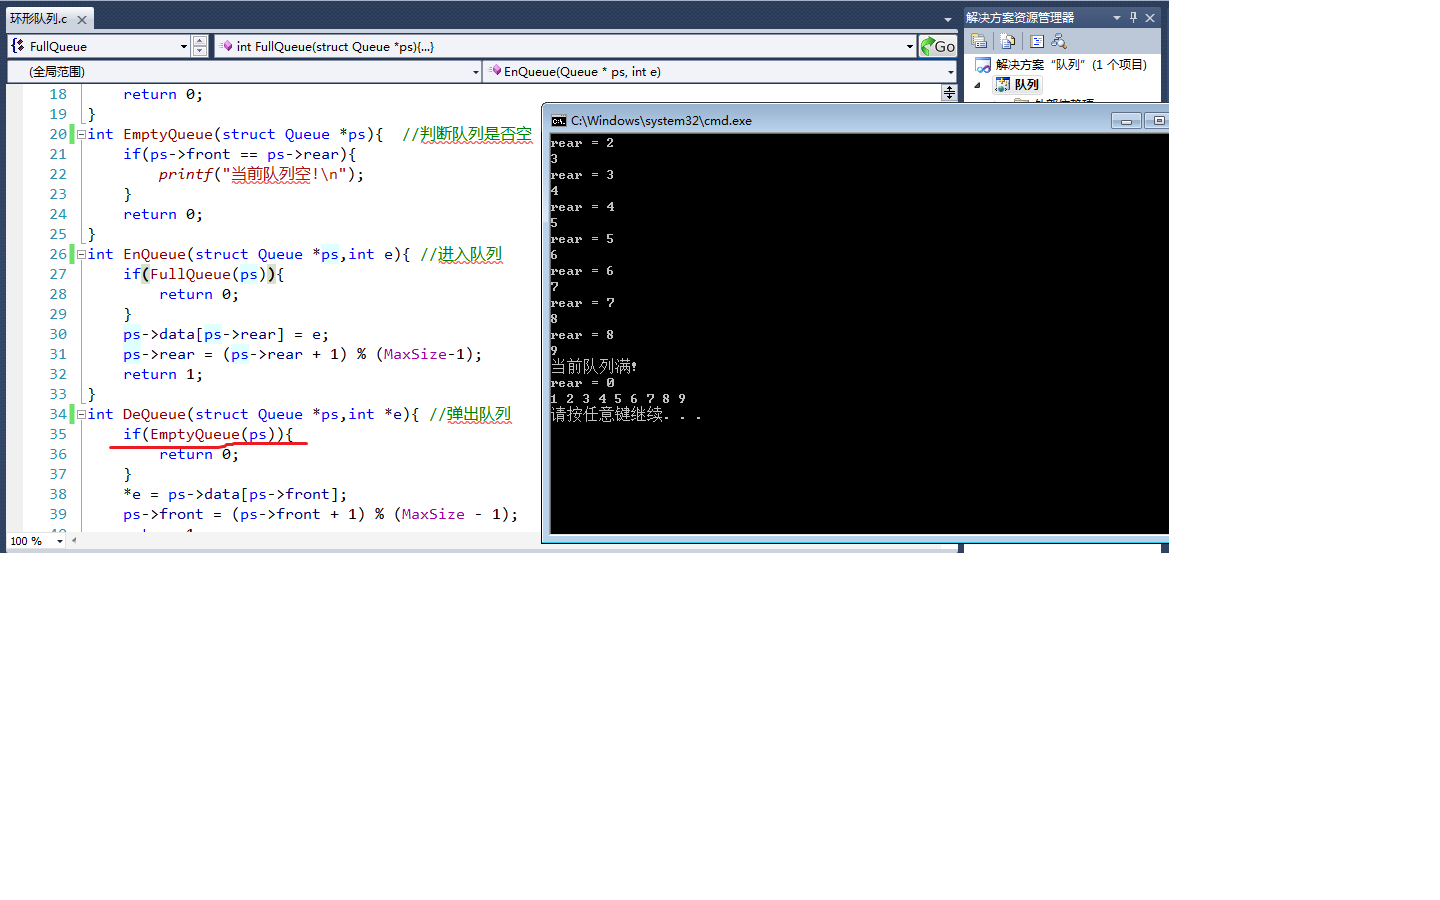Click the project icon beside 队列

1002,85
